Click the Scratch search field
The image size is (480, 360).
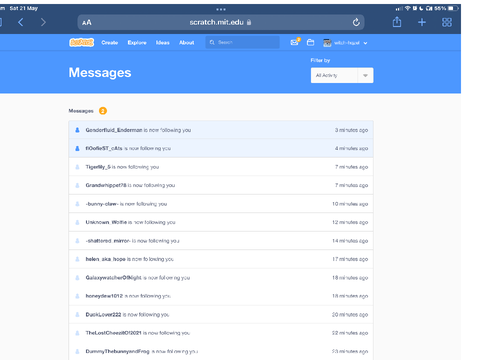click(x=243, y=42)
